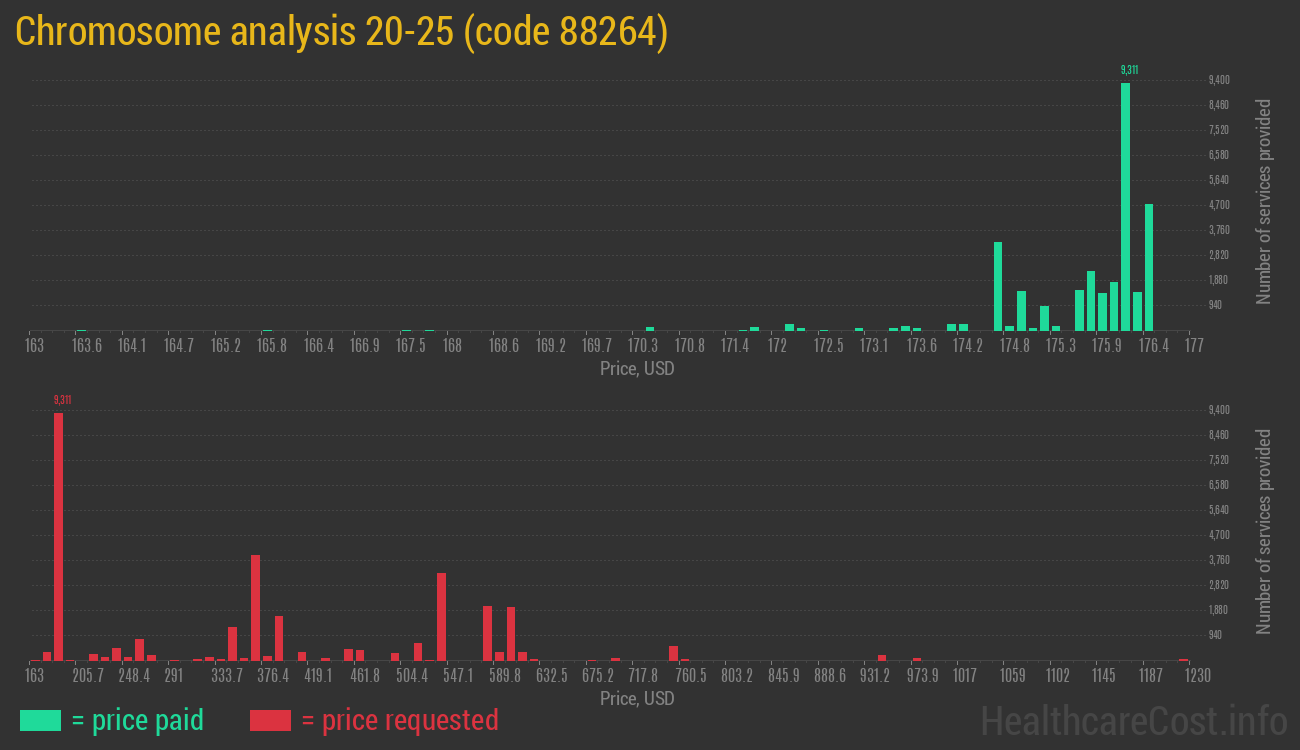Screen dimensions: 1300x750
Task: Click the 177 tick on top x-axis
Action: click(1193, 346)
